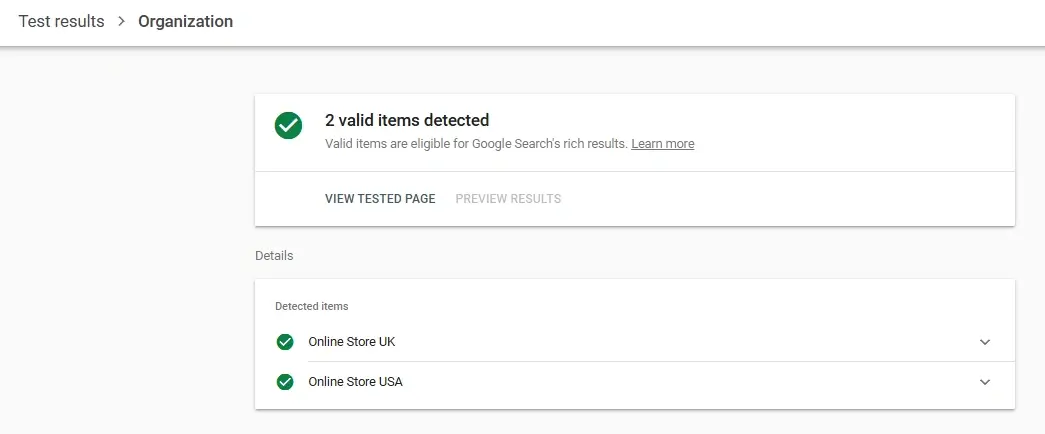Open the Learn more link

pos(662,144)
